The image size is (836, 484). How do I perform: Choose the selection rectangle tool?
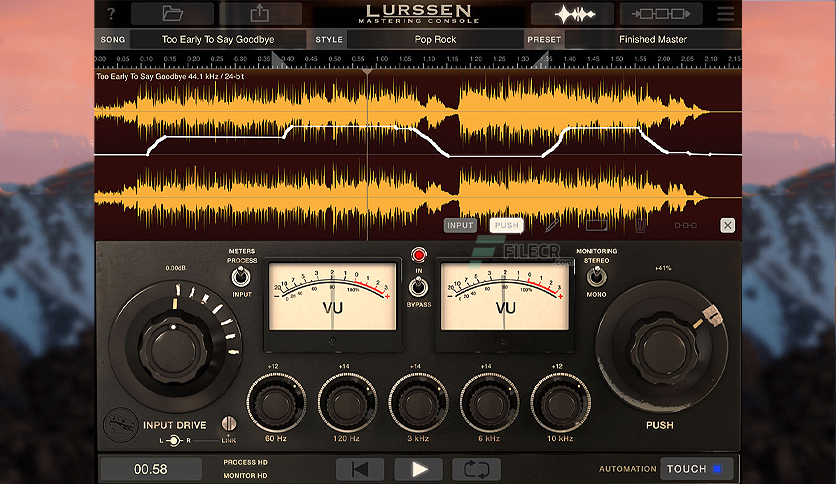coord(597,225)
